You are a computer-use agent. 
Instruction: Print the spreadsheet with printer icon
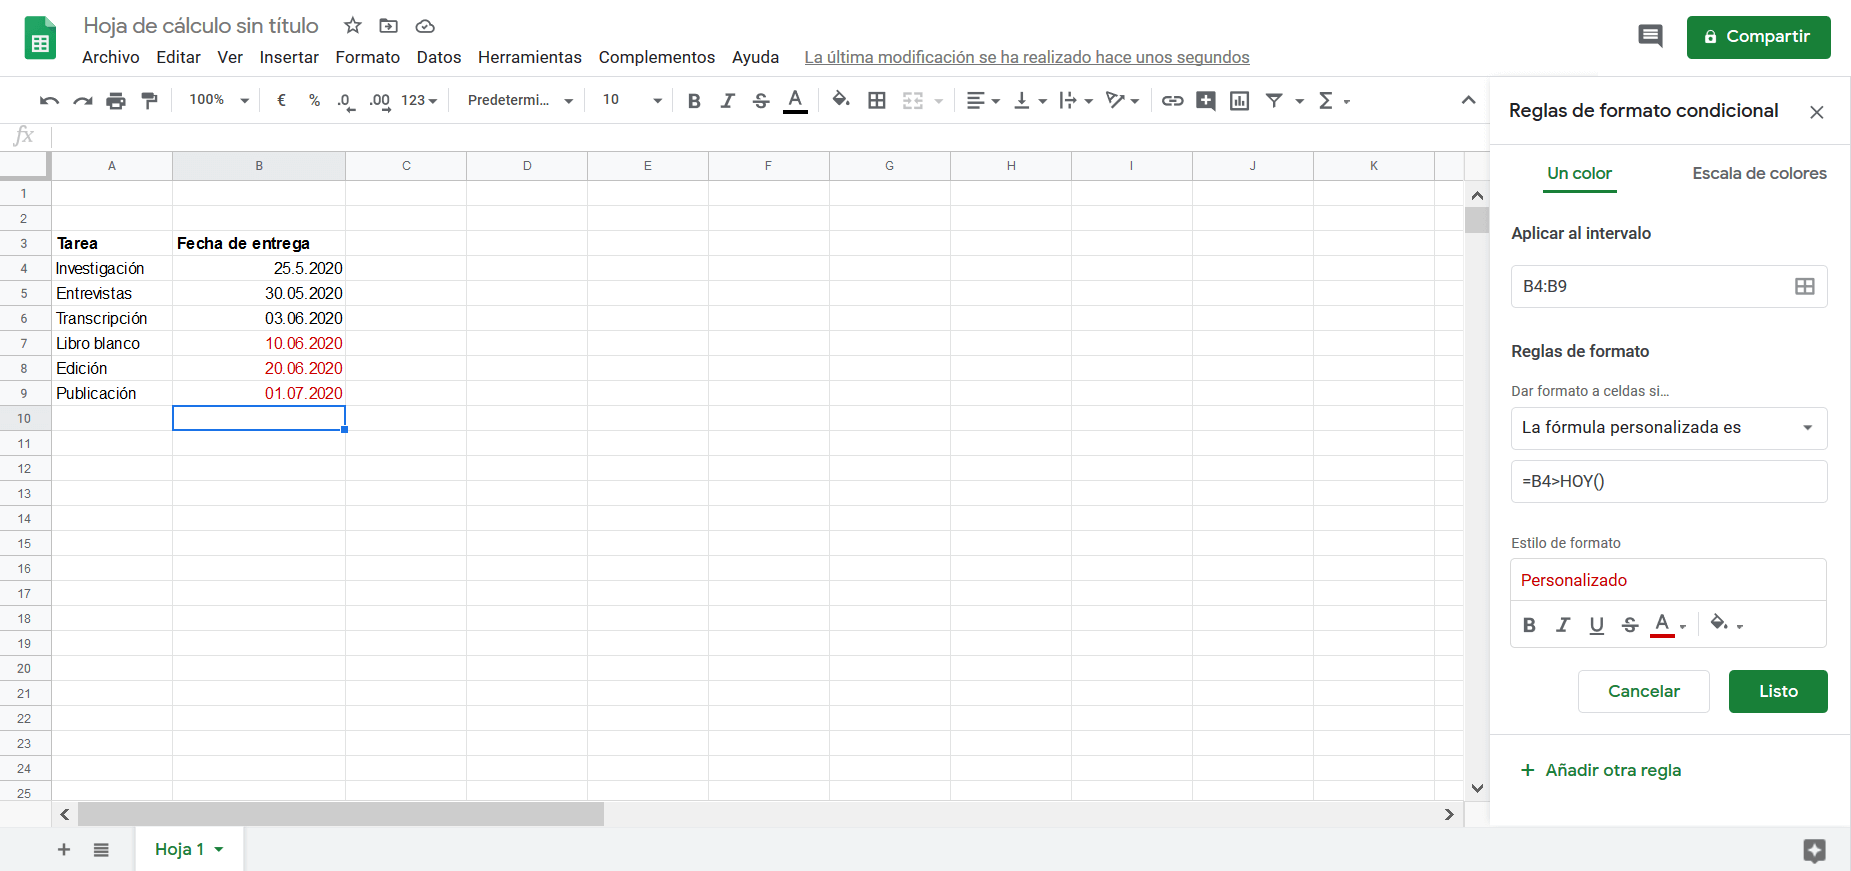116,101
